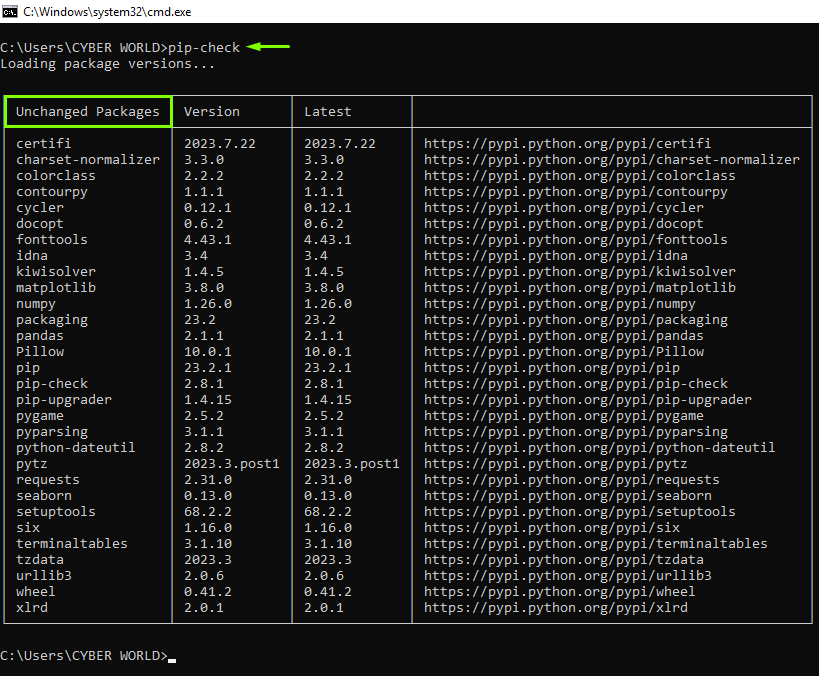This screenshot has width=819, height=676.
Task: Open the pandas PyPI URL
Action: pyautogui.click(x=564, y=335)
